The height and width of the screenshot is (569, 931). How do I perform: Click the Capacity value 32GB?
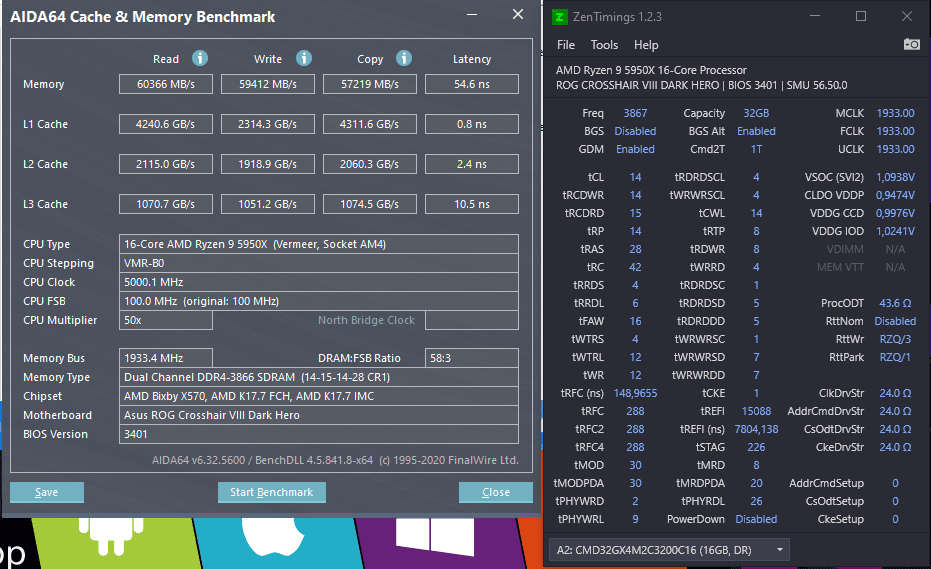756,113
